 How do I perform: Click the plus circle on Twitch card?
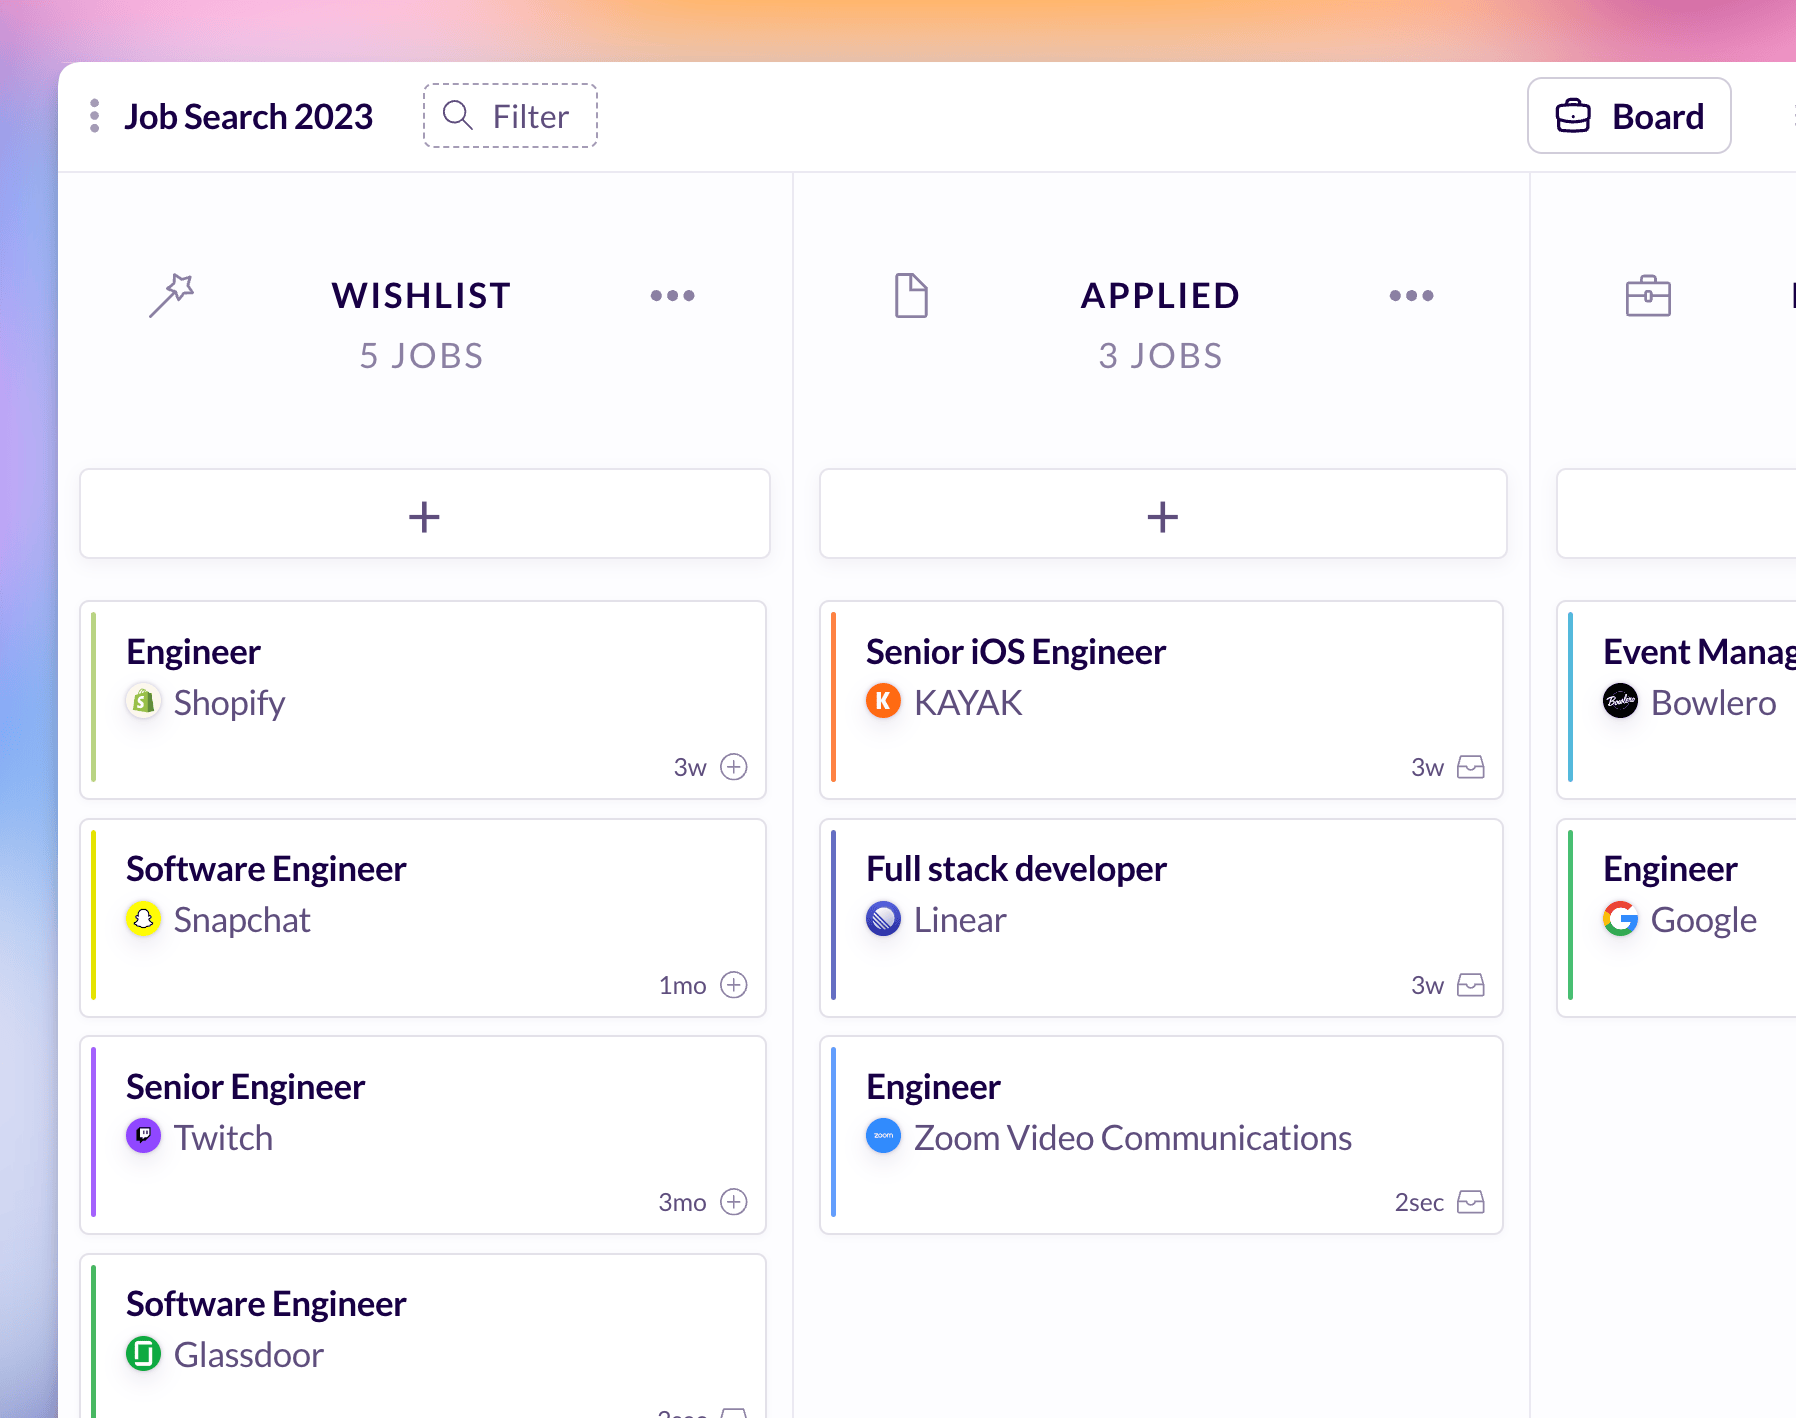coord(734,1202)
